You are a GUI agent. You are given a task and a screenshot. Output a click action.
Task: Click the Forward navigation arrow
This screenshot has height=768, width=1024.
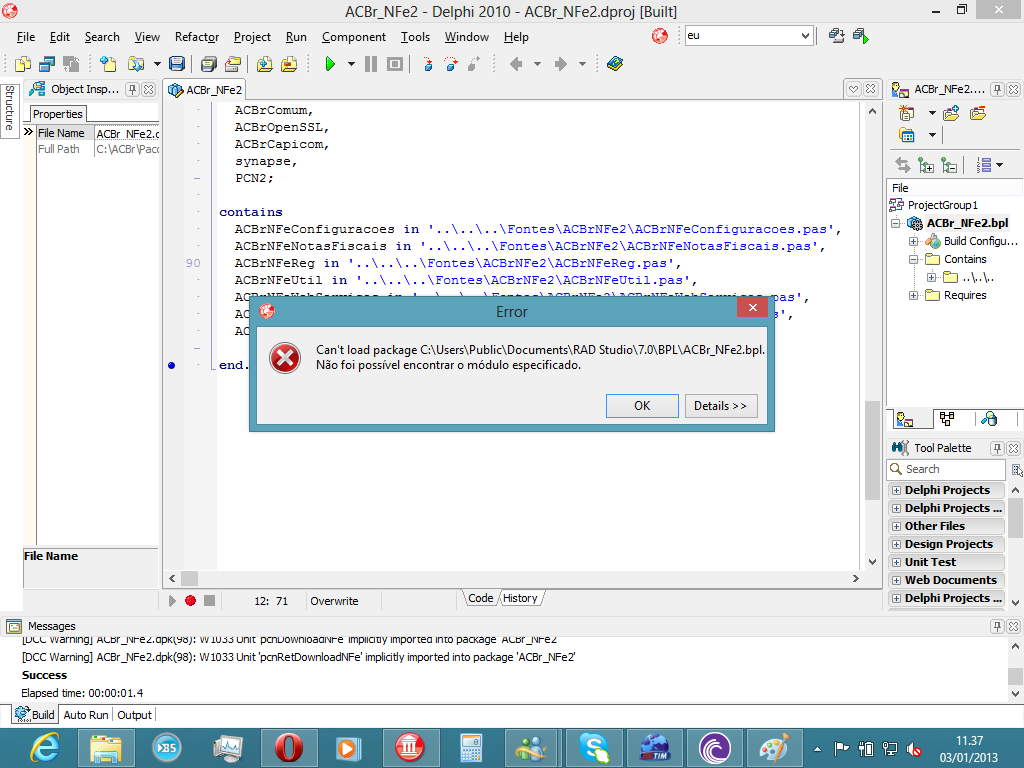560,64
